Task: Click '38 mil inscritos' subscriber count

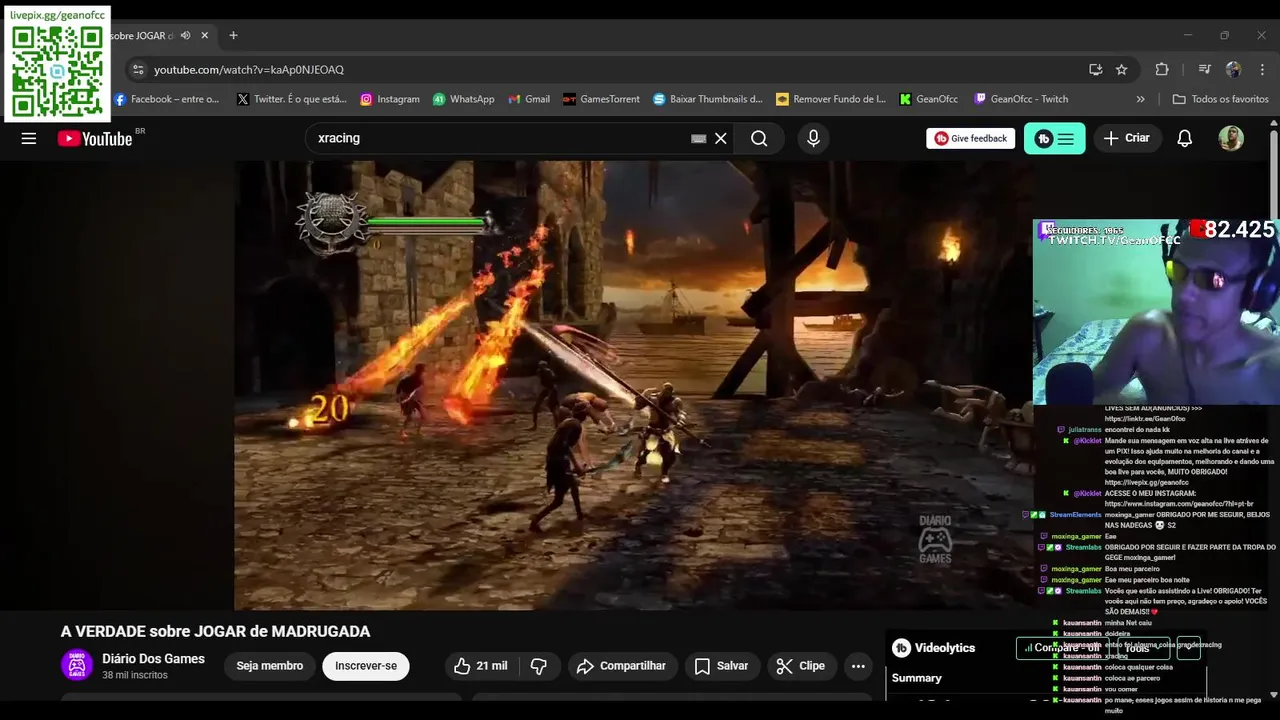Action: pyautogui.click(x=135, y=676)
